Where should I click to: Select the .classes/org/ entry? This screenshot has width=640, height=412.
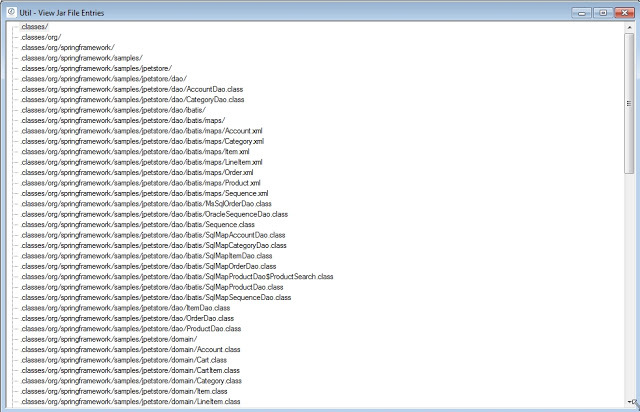[x=40, y=37]
